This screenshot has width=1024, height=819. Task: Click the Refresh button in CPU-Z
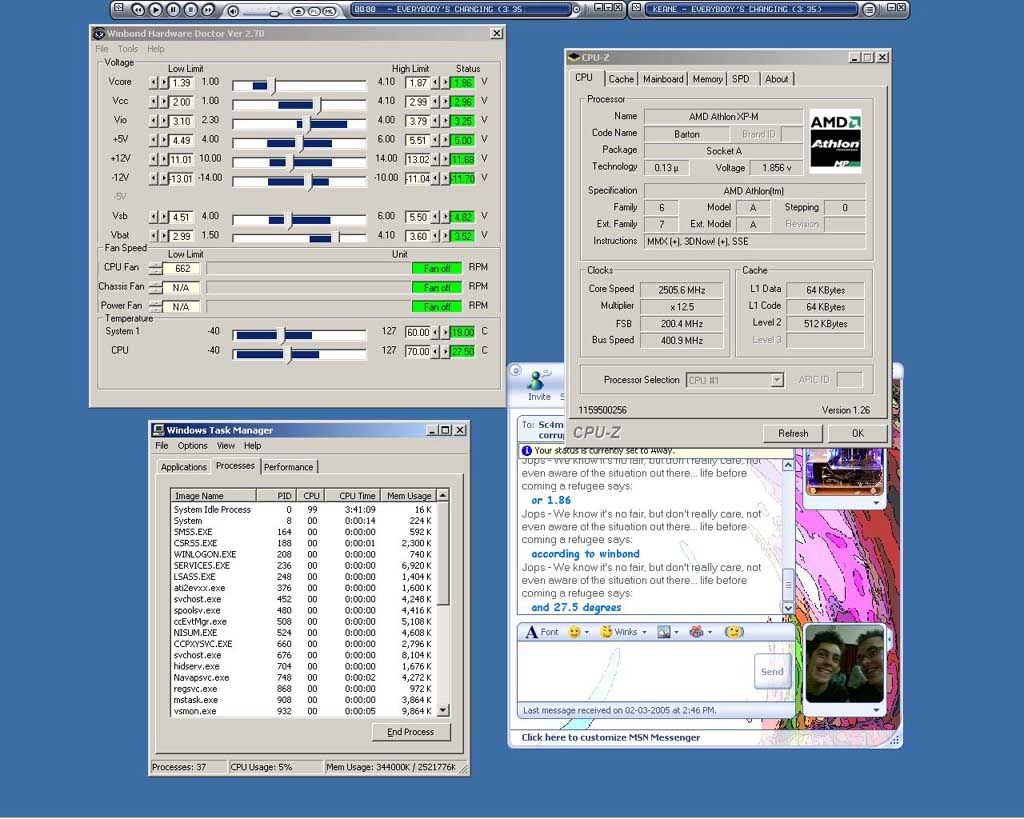pos(793,433)
